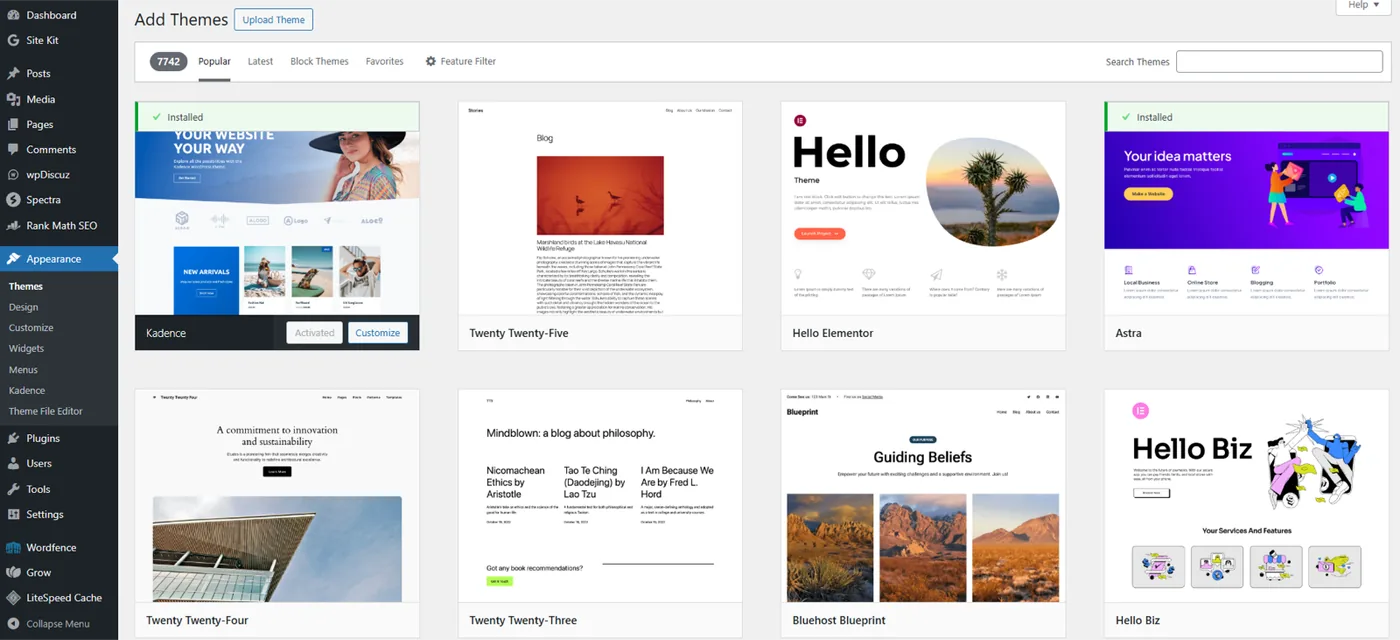Screen dimensions: 1400x640
Task: Click the Twenty Twenty-Four theme name
Action: coord(197,620)
